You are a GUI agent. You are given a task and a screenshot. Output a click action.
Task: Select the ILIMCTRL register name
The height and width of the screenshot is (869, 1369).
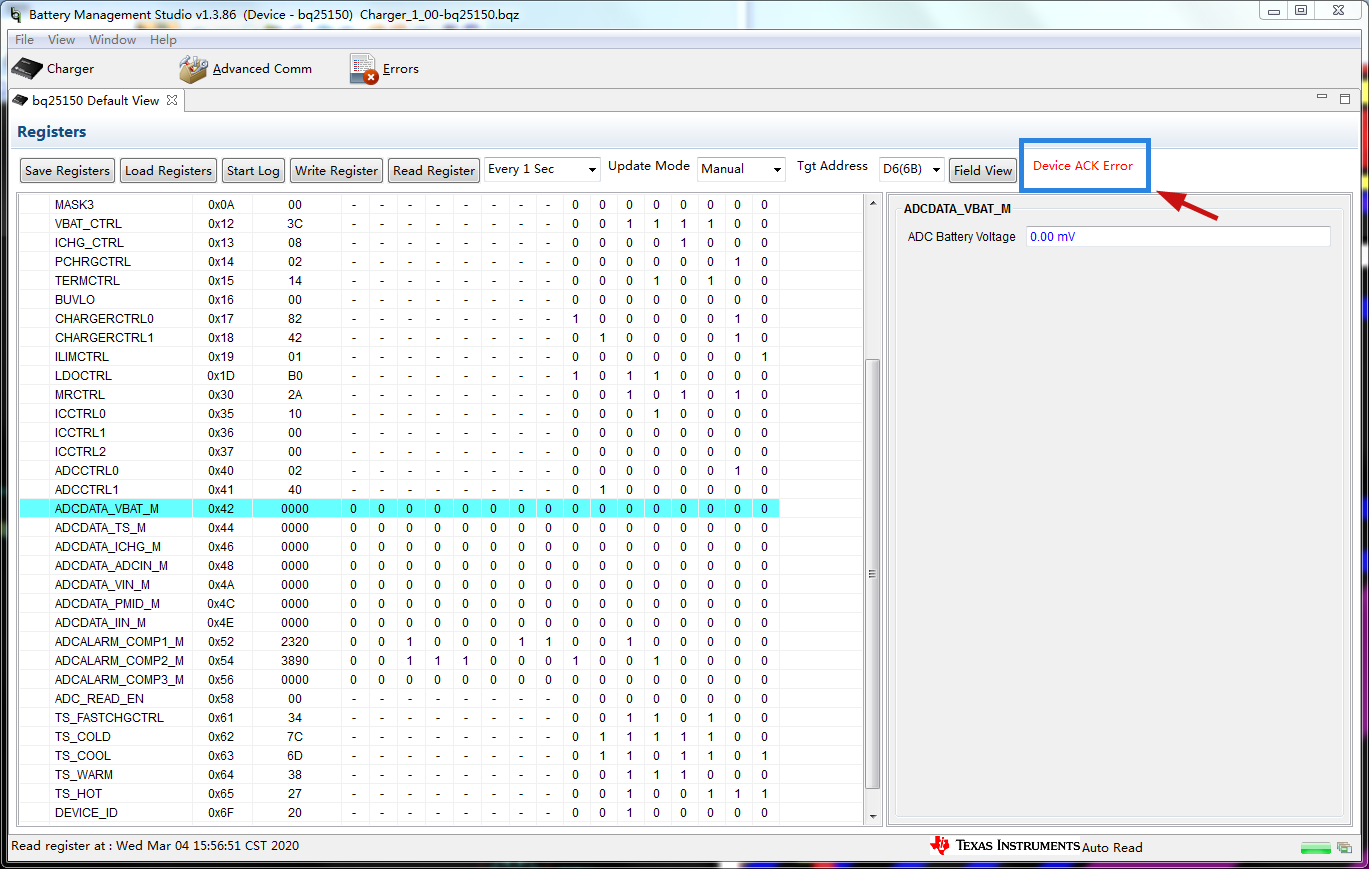[82, 356]
